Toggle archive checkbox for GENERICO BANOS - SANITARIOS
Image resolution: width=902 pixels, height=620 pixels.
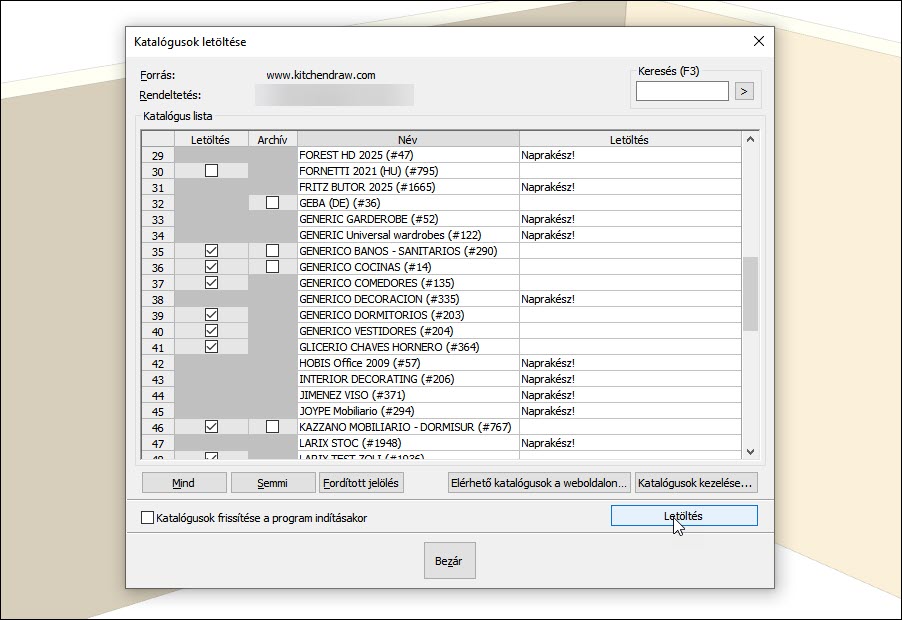272,251
